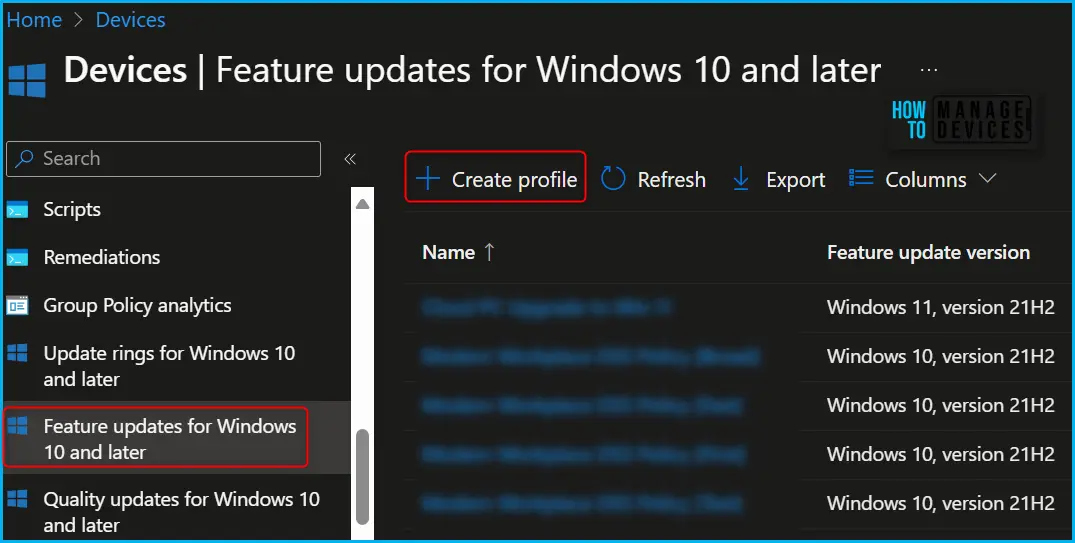This screenshot has width=1075, height=543.
Task: Collapse the sidebar with double chevron
Action: click(x=350, y=159)
